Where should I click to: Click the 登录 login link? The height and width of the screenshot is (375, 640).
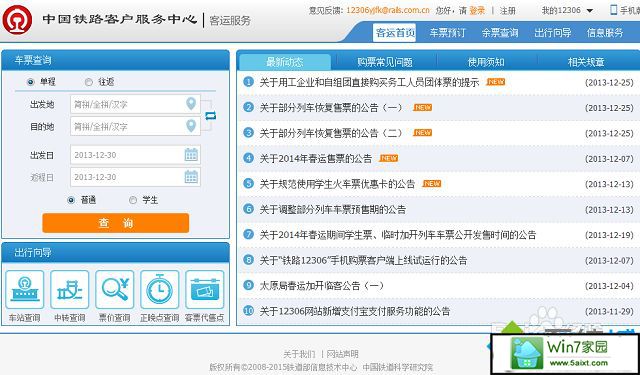coord(477,11)
